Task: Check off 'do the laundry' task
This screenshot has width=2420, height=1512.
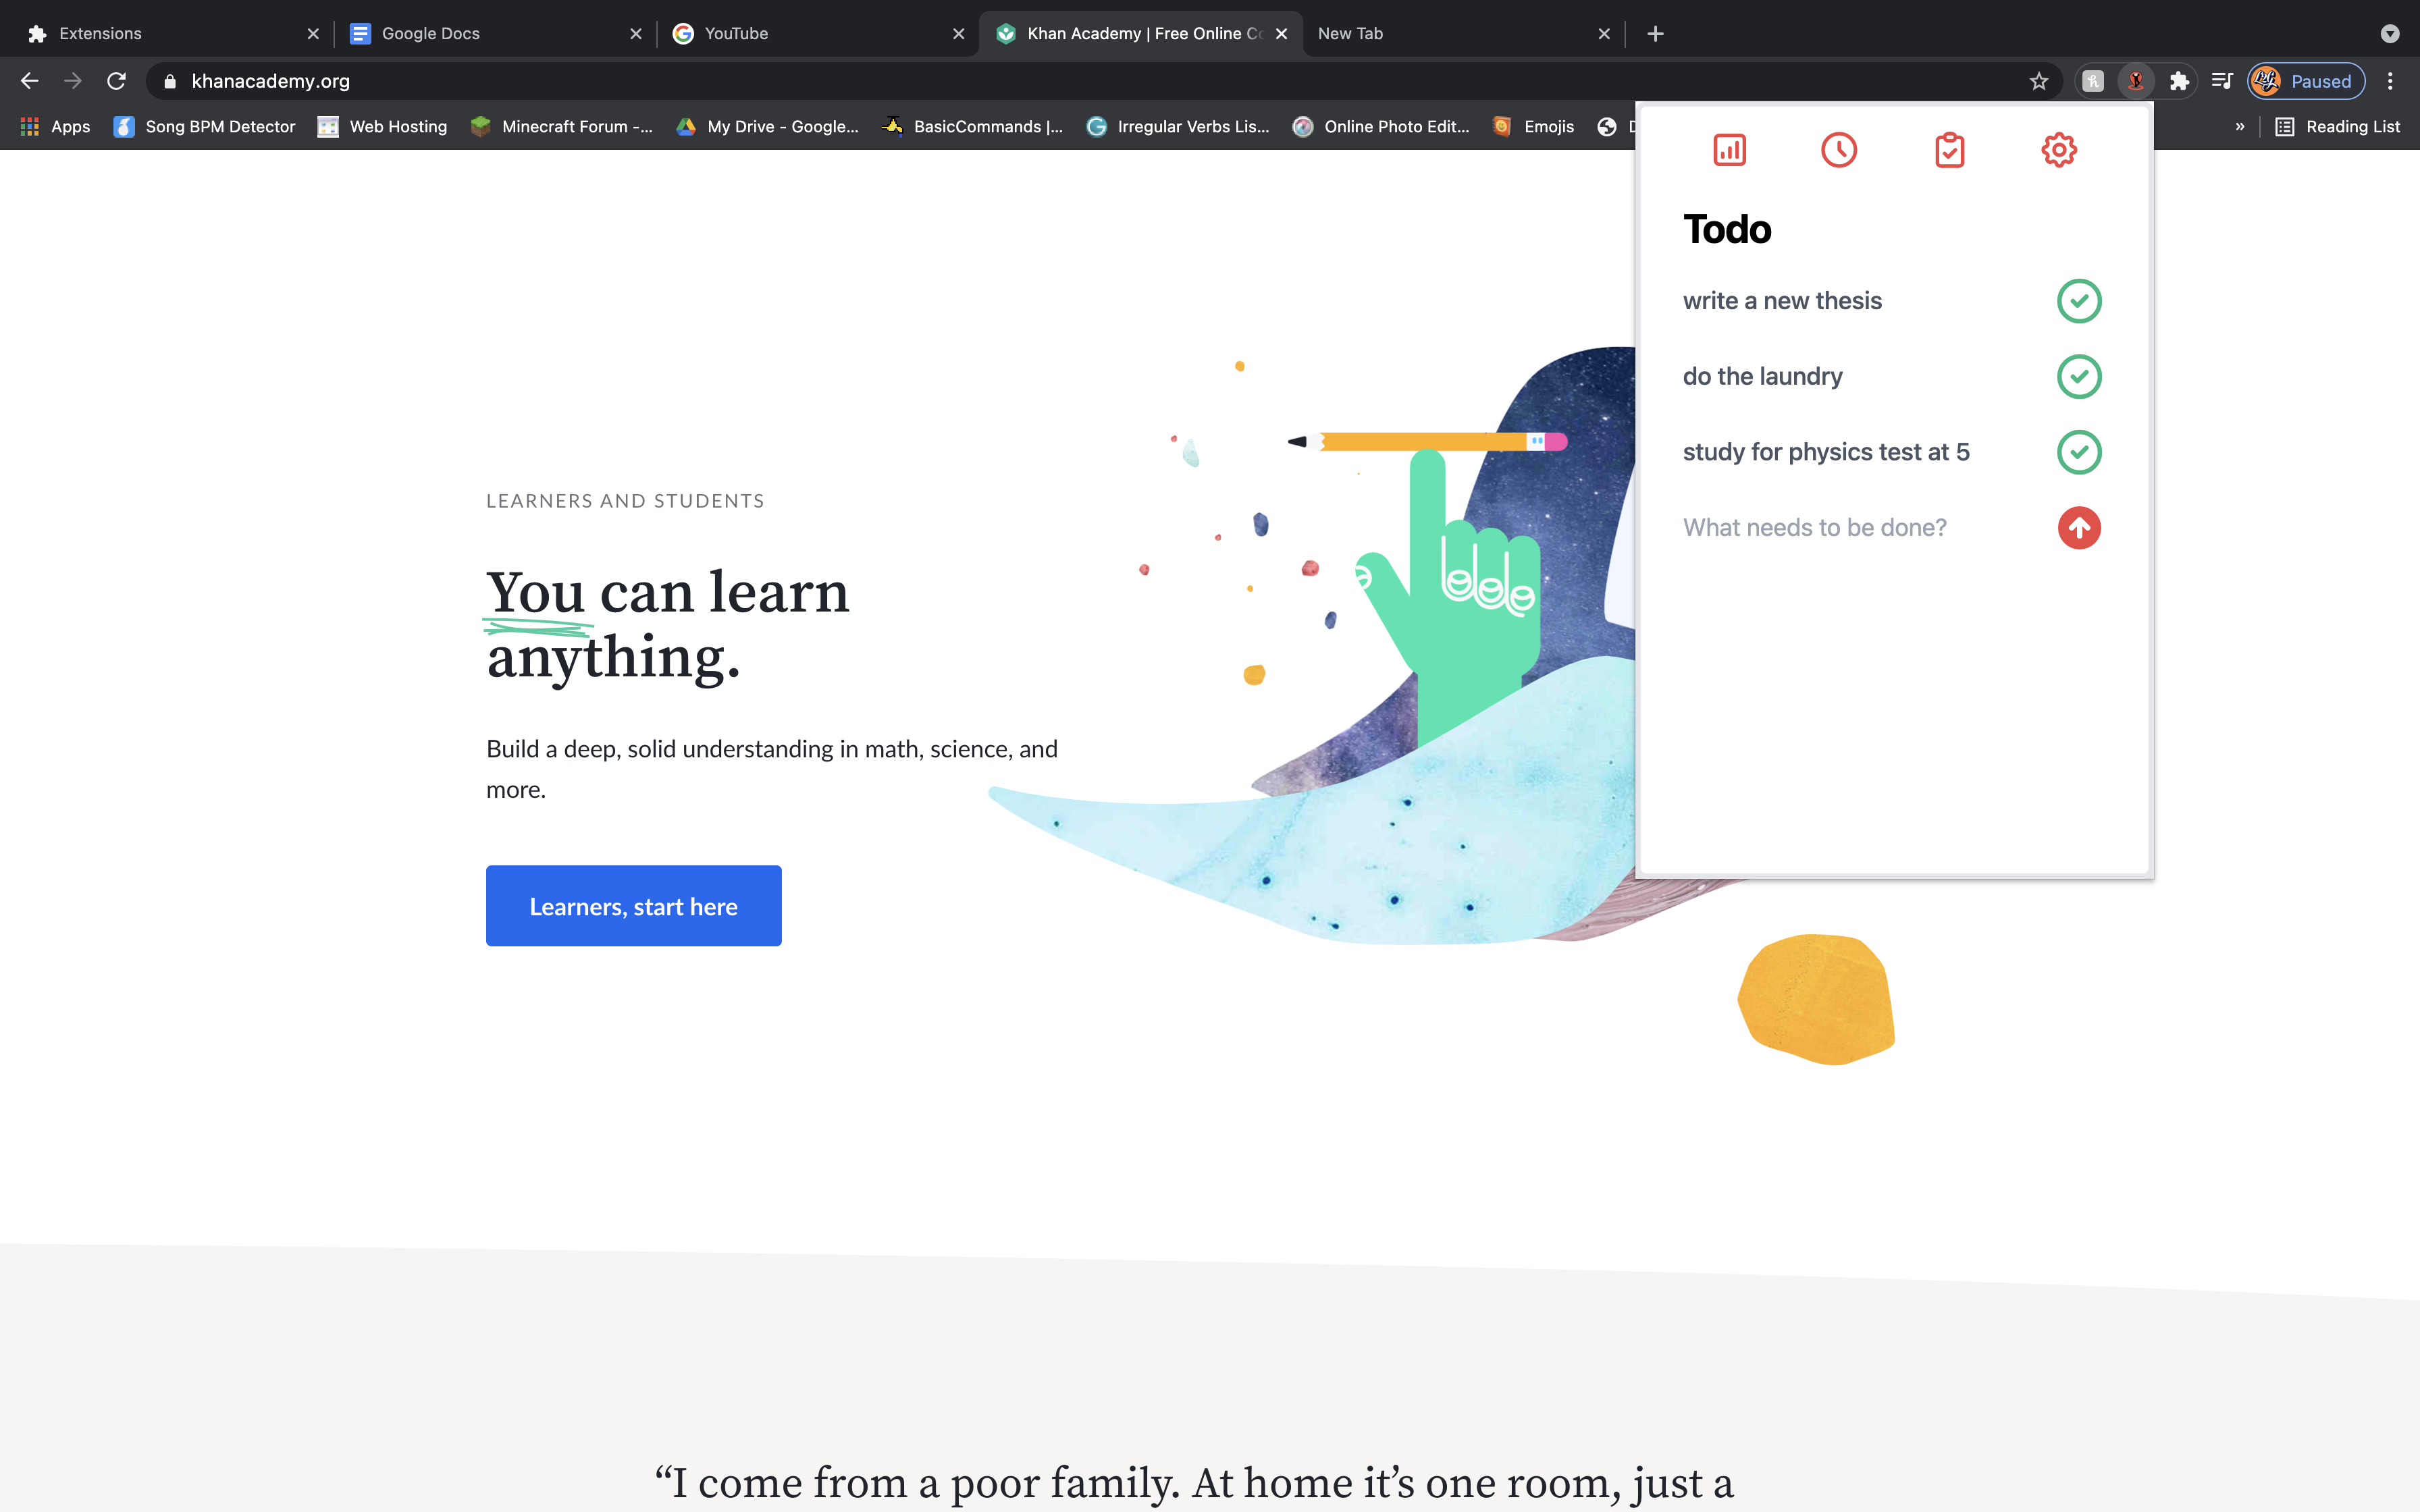Action: 2079,377
